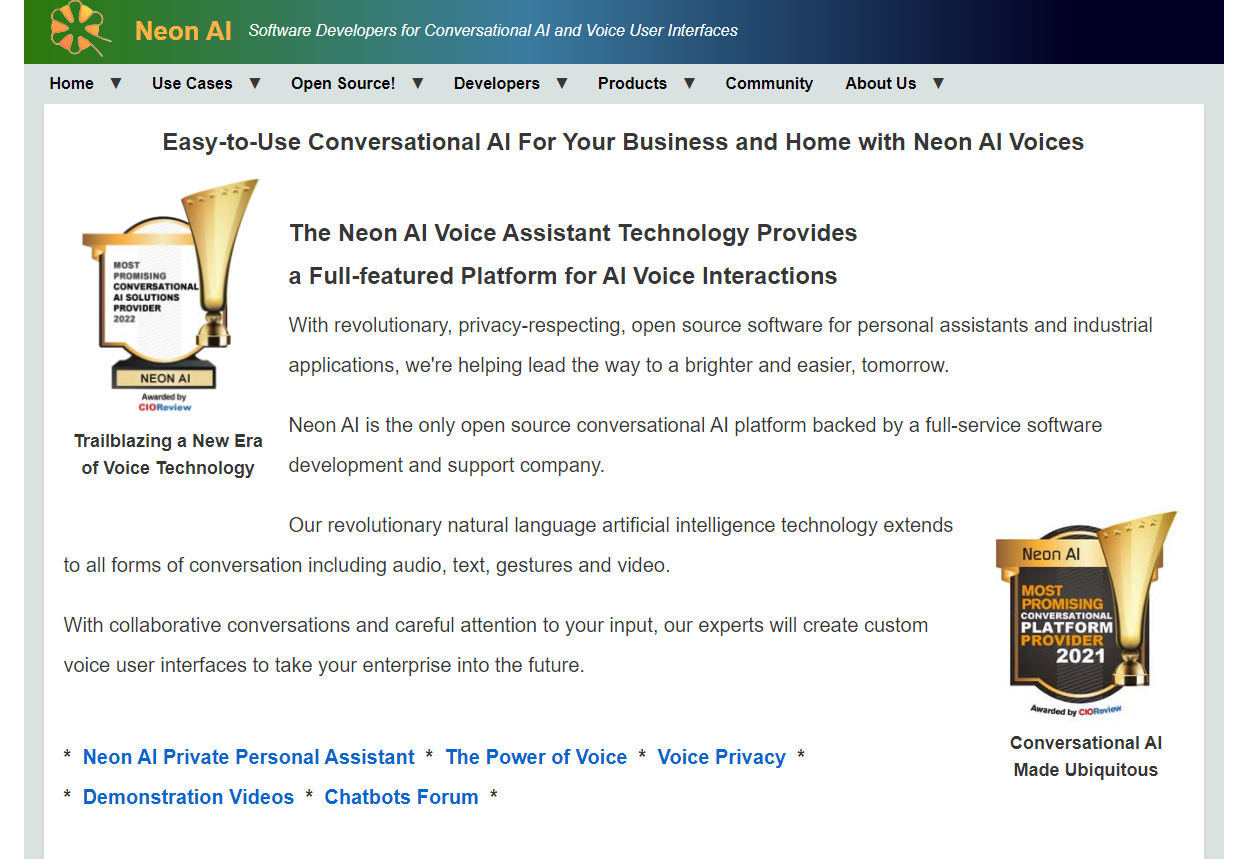Visit the Chatbots Forum link
Screen dimensions: 1249x859
pos(401,797)
